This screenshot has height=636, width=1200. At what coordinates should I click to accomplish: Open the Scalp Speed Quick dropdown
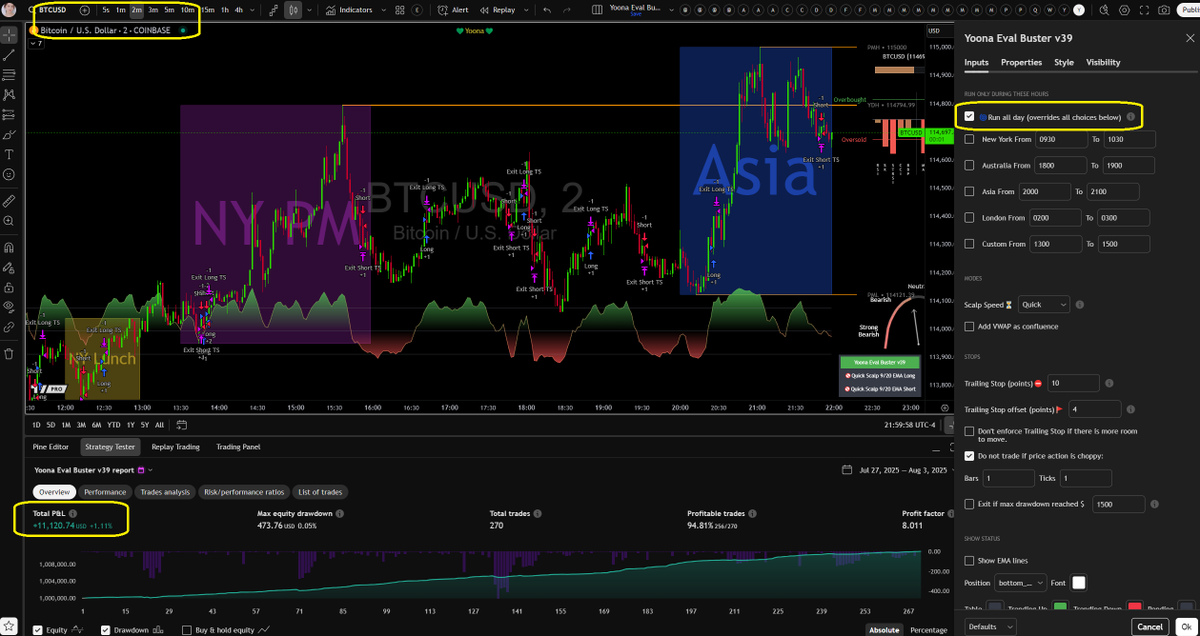point(1043,304)
